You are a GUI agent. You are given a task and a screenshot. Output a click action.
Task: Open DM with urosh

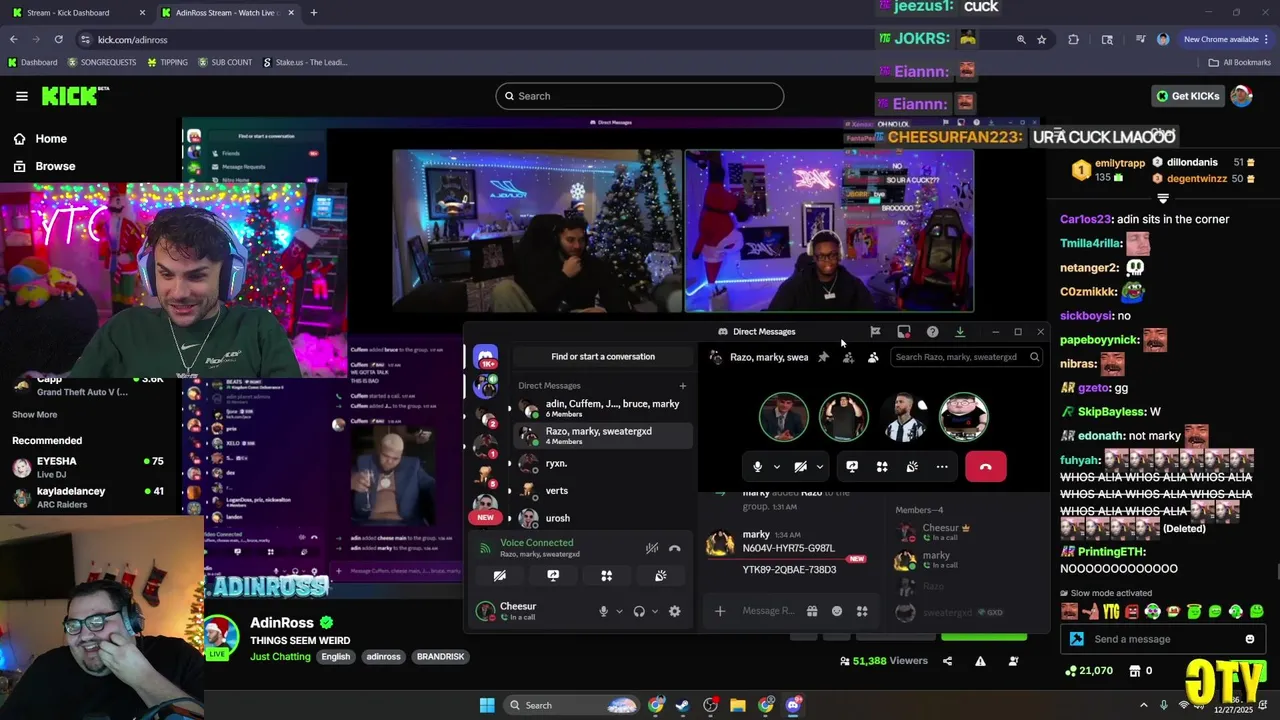click(603, 518)
